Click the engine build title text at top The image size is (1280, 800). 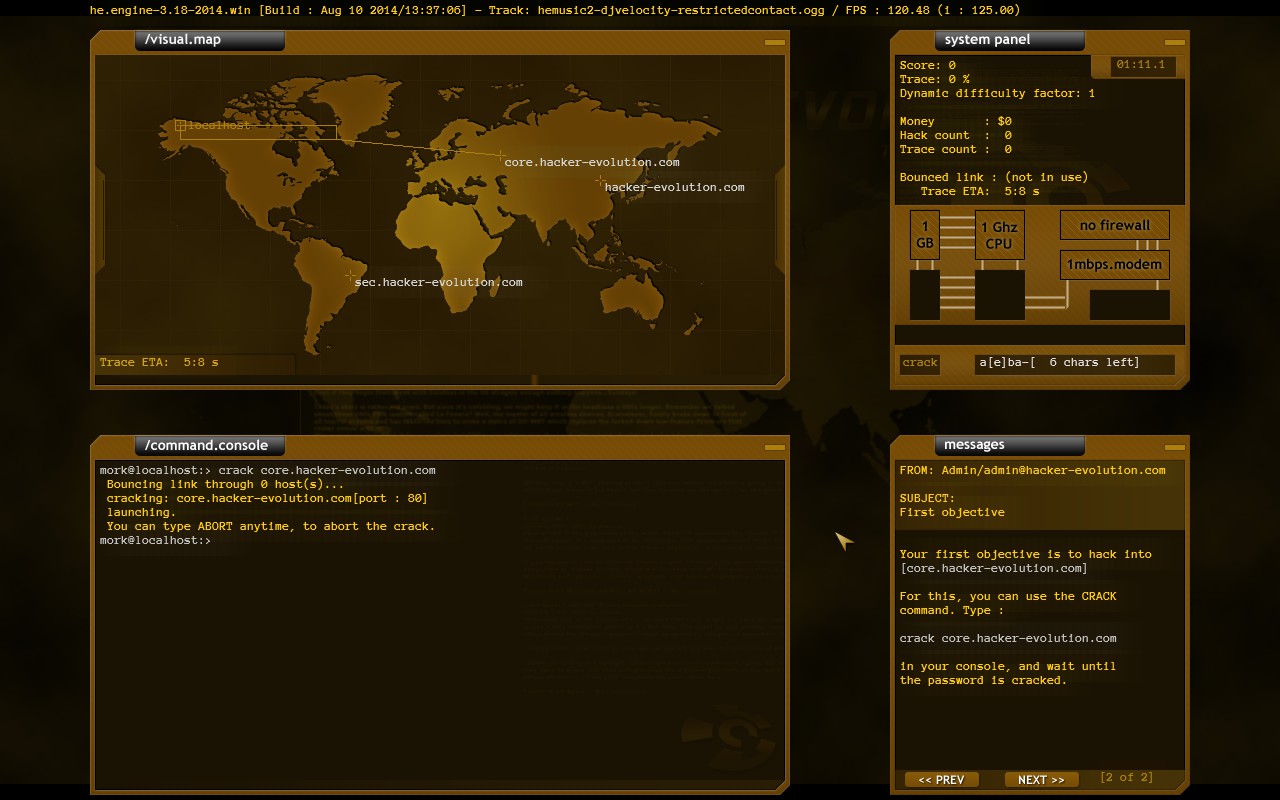555,10
